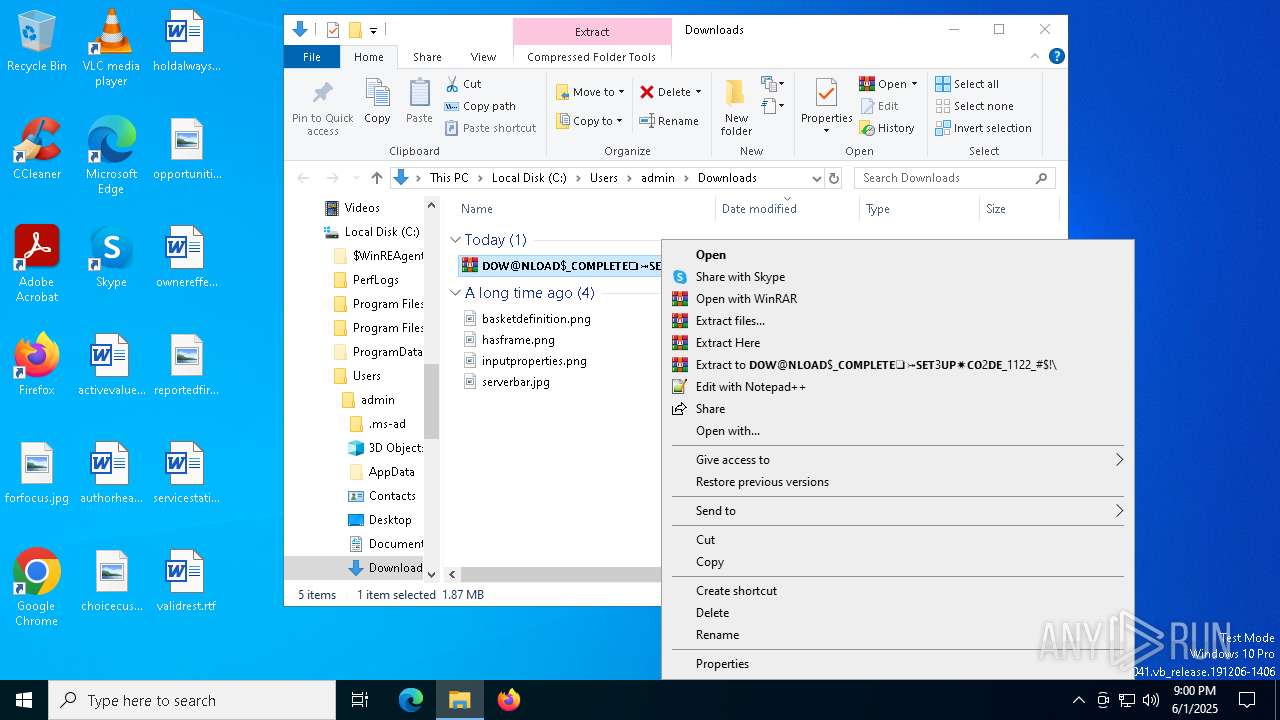The width and height of the screenshot is (1280, 720).
Task: Switch to the View tab
Action: 483,57
